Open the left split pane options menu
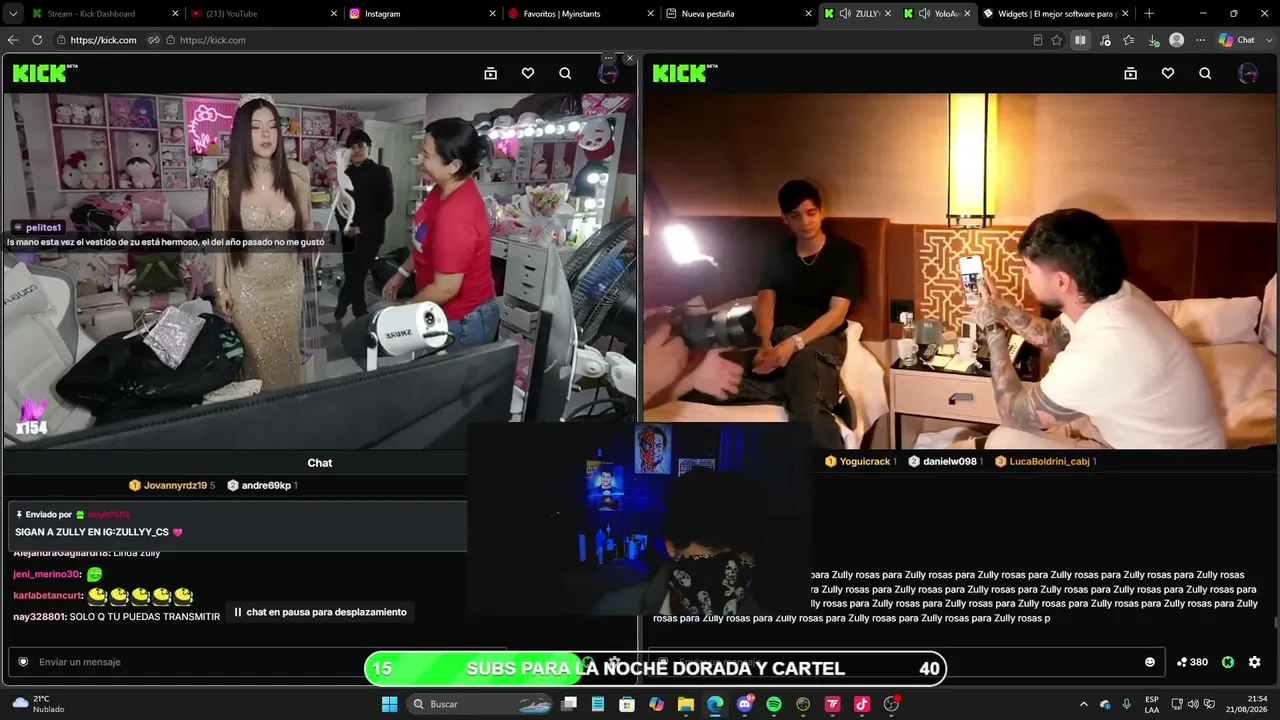The width and height of the screenshot is (1280, 720). (x=608, y=58)
